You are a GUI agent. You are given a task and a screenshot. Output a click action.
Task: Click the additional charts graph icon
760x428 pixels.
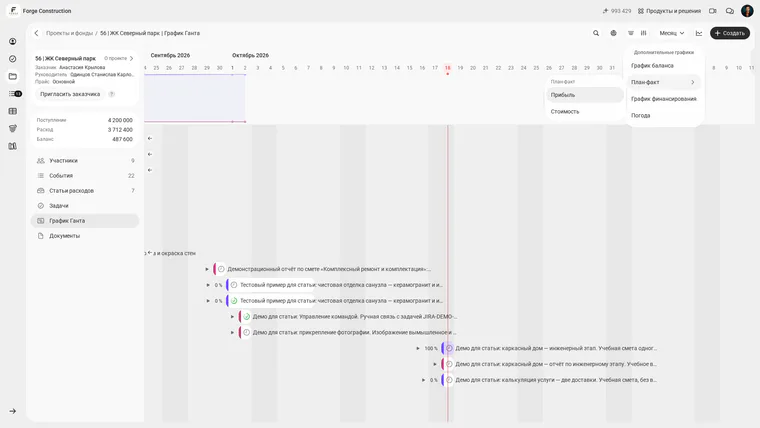[699, 33]
